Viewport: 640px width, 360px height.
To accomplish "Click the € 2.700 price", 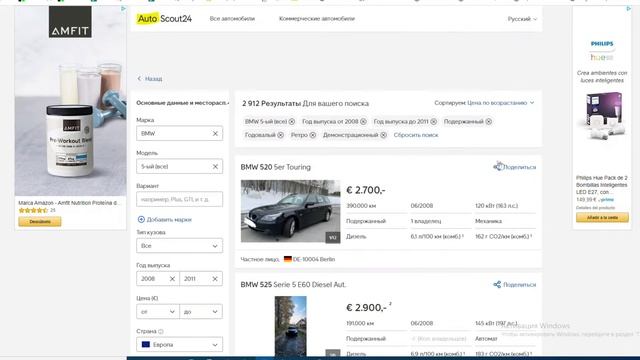I will click(366, 190).
